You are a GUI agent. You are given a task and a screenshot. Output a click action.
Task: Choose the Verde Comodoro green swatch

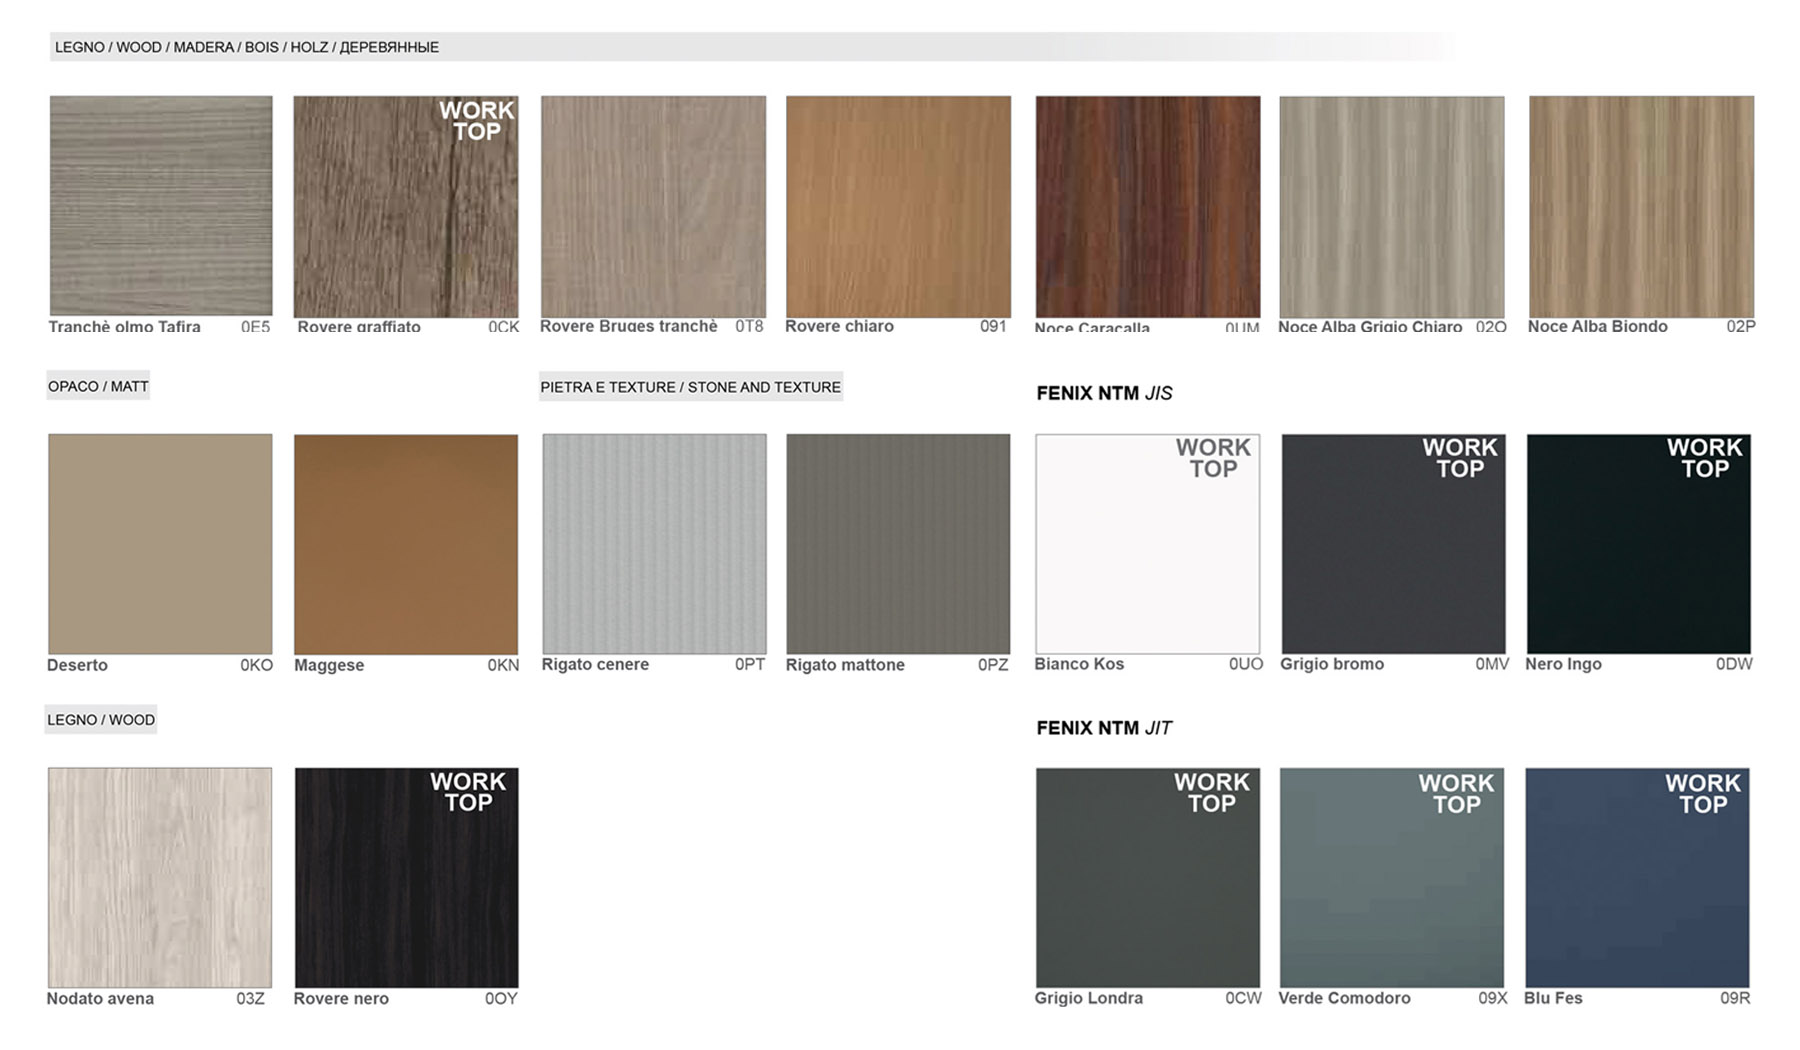pyautogui.click(x=1391, y=877)
